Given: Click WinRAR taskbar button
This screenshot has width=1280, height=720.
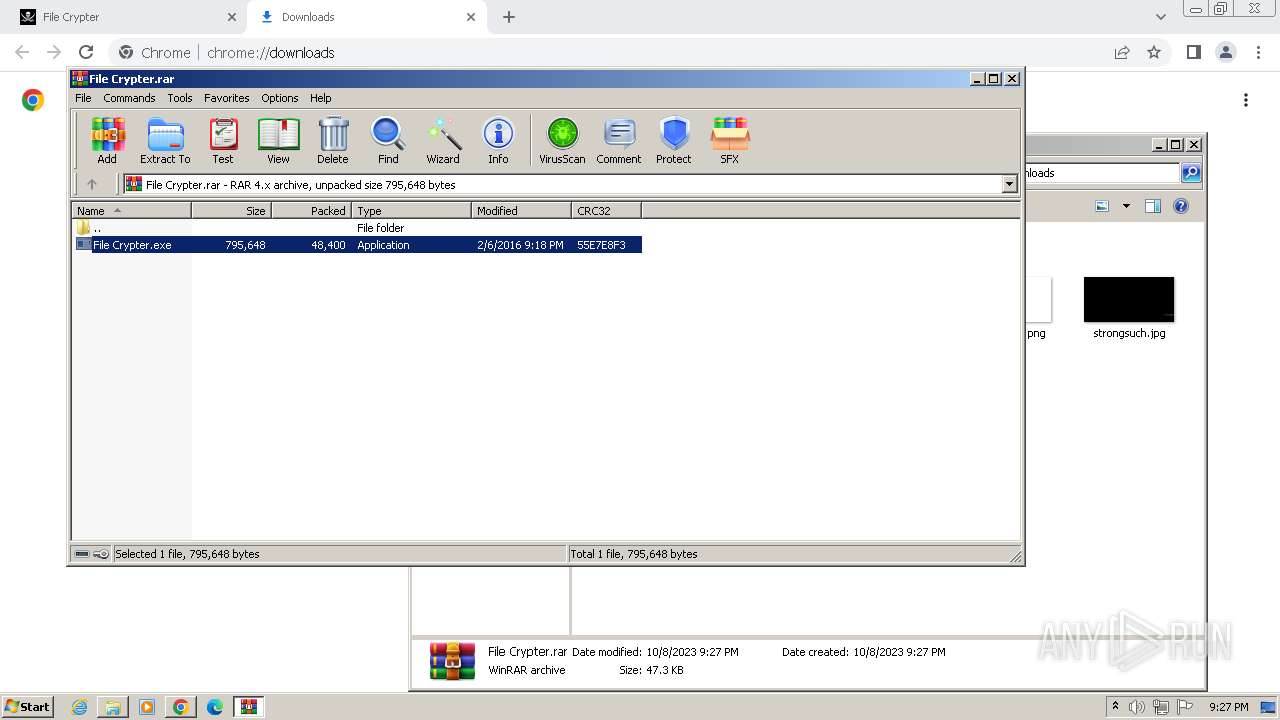Looking at the screenshot, I should (249, 707).
